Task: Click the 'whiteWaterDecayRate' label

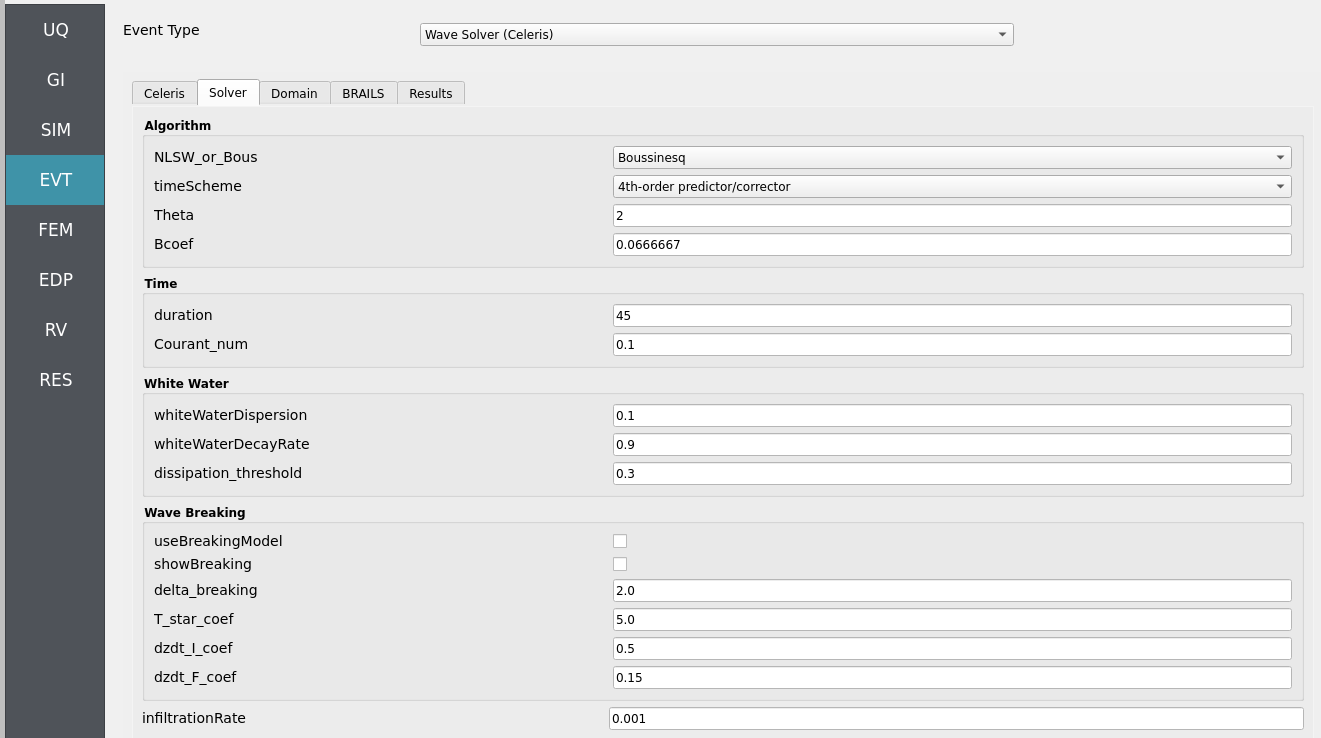Action: (231, 444)
